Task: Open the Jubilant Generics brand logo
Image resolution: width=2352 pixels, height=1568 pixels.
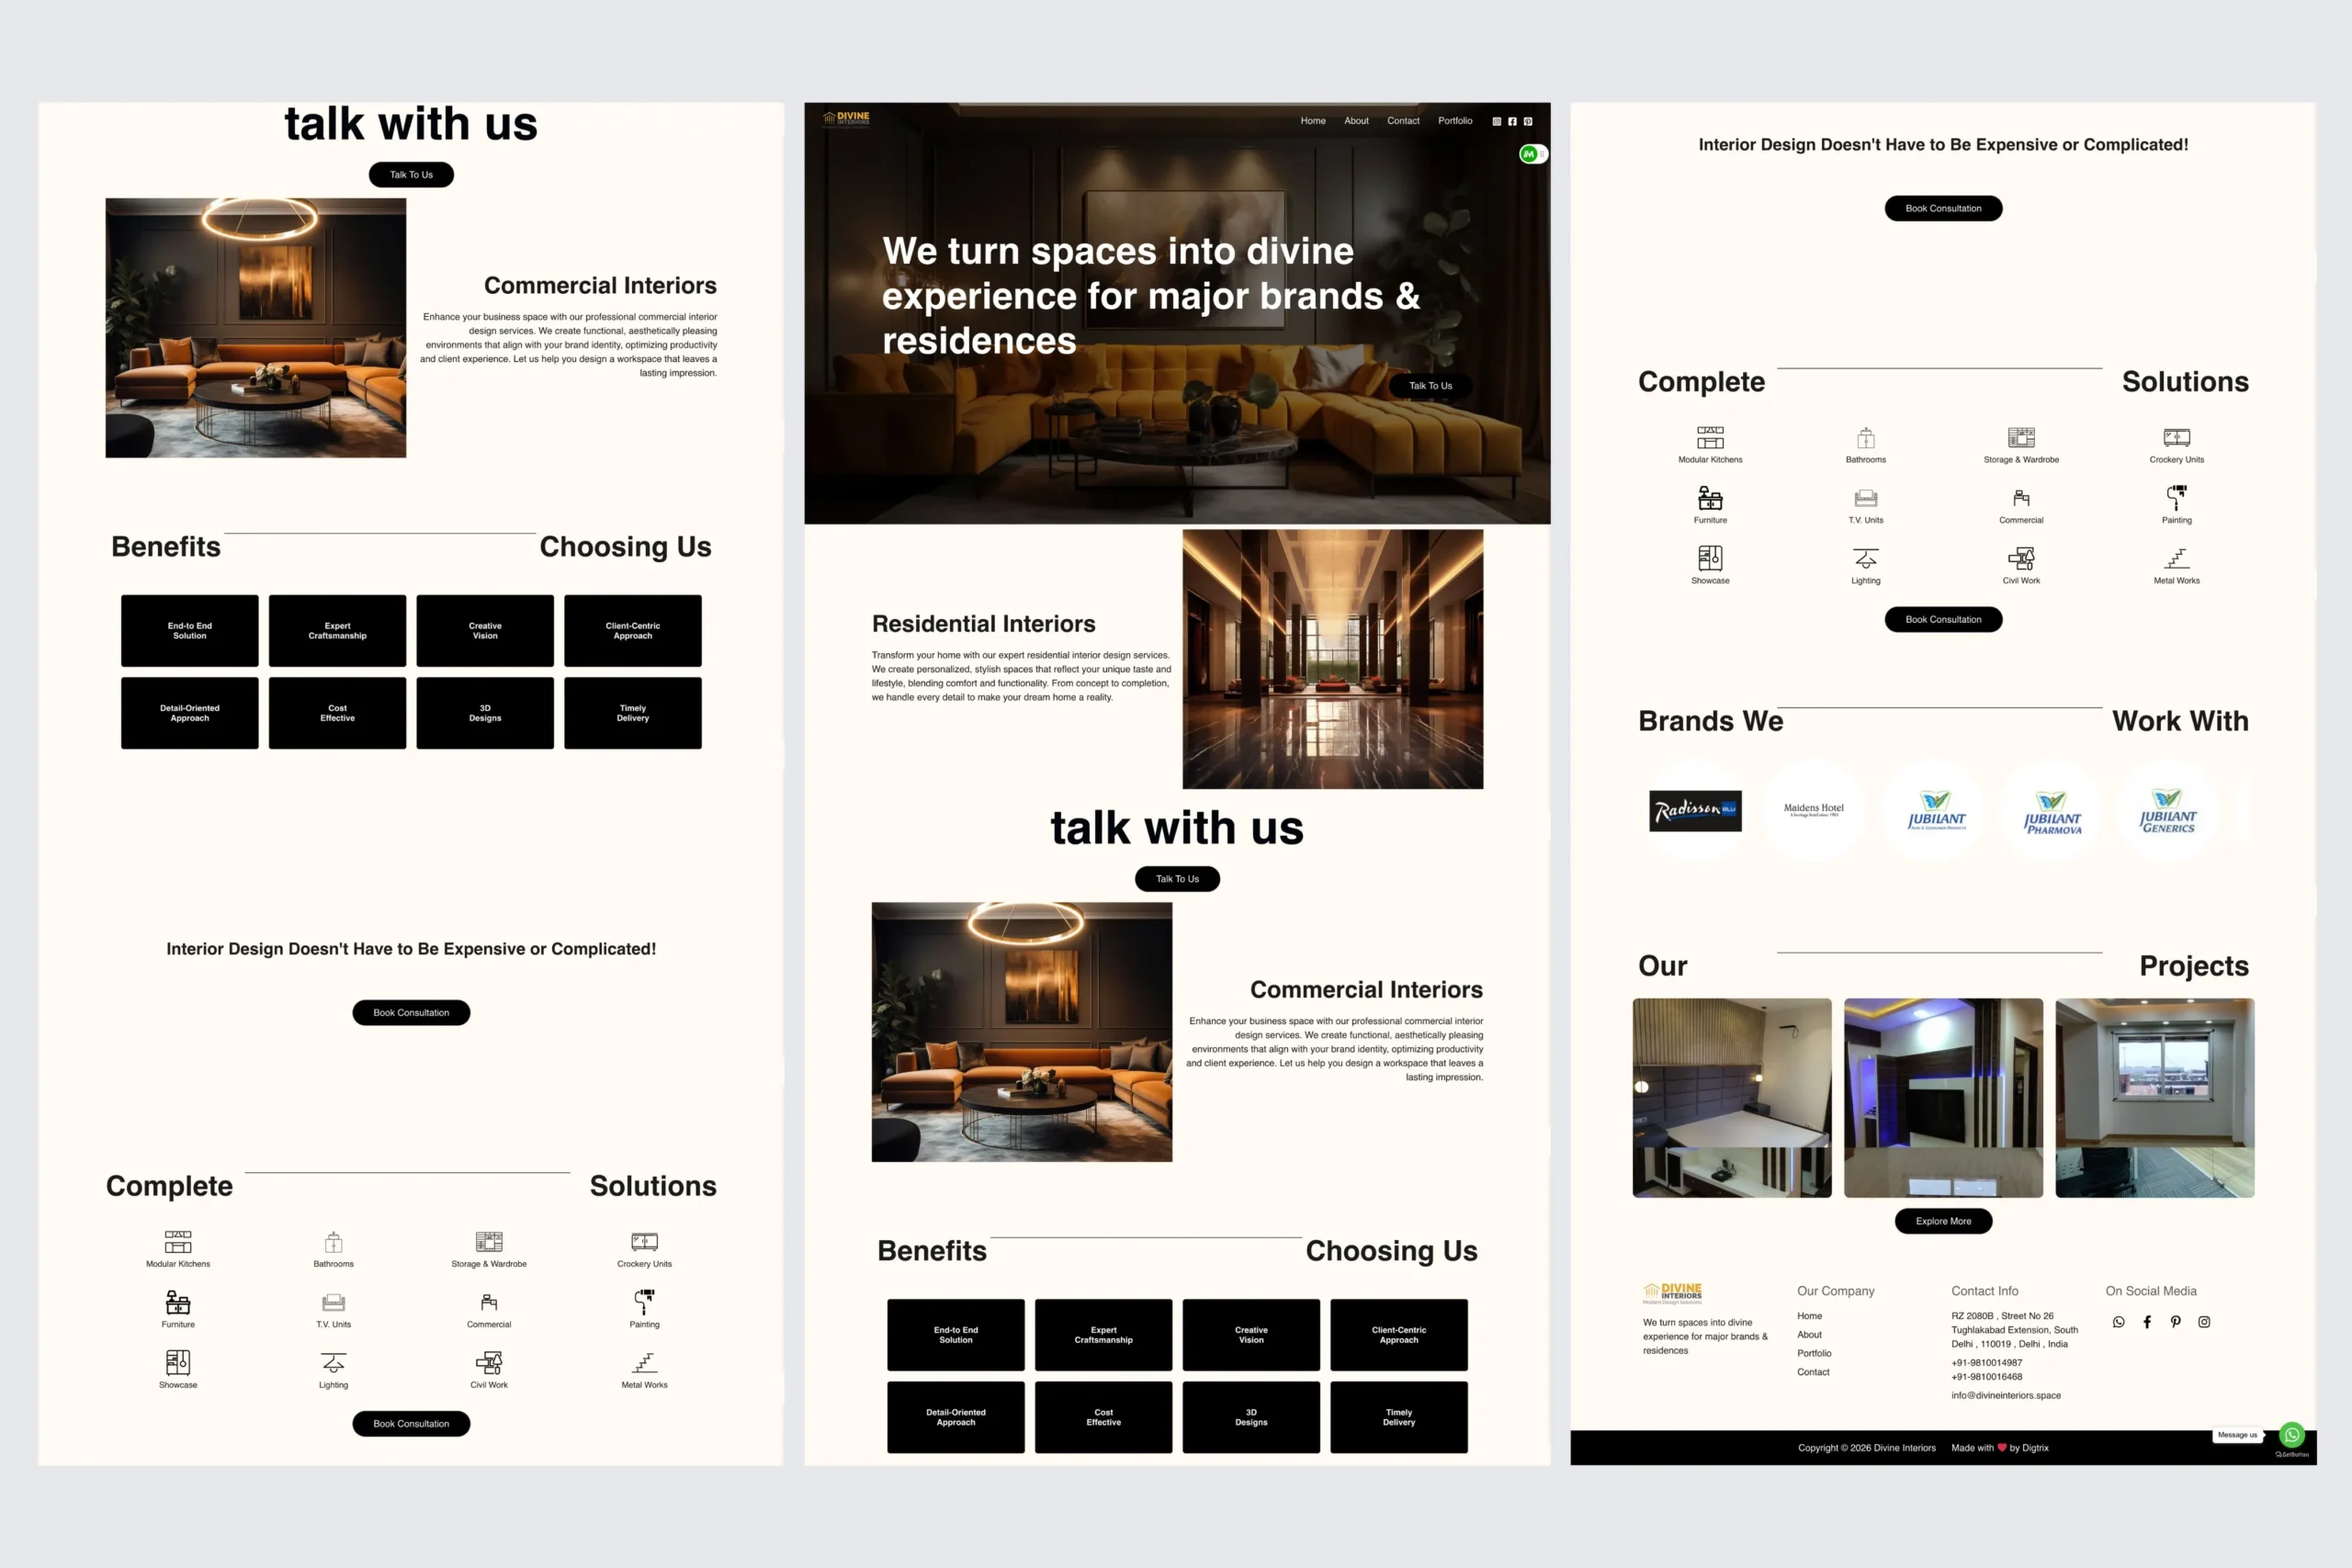Action: click(x=2167, y=811)
